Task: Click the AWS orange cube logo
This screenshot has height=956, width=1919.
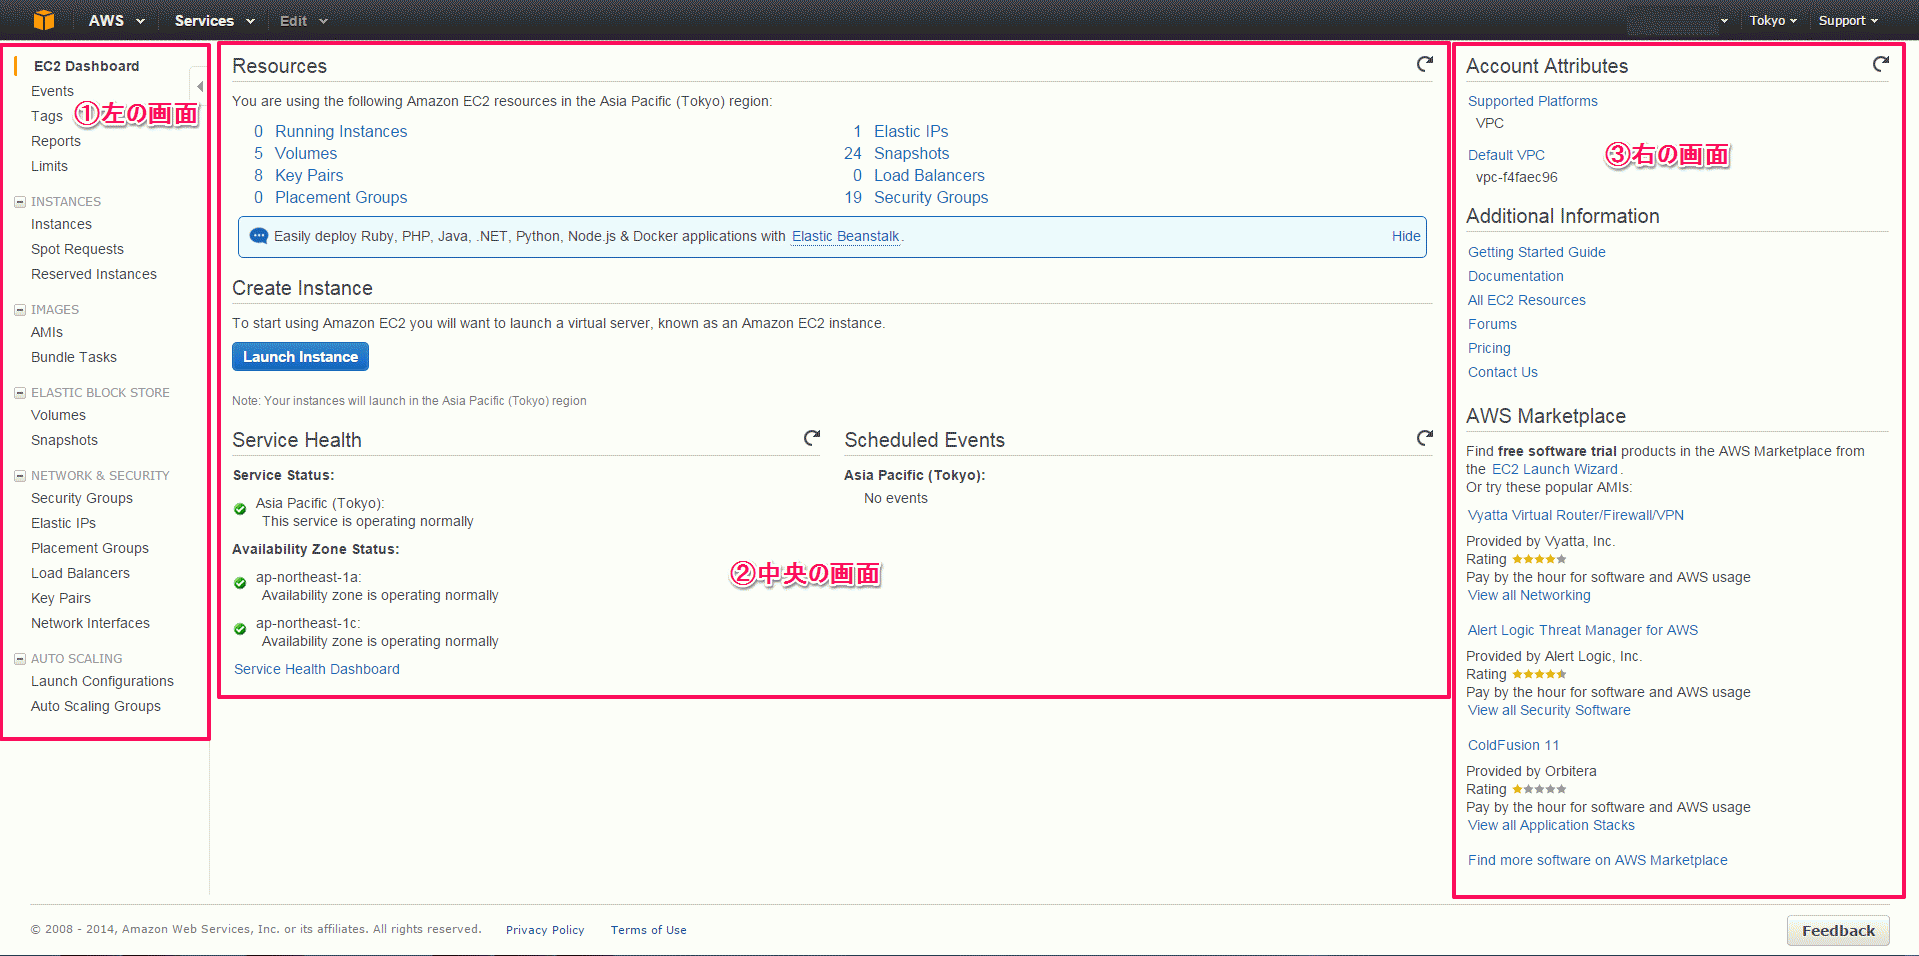Action: [x=44, y=20]
